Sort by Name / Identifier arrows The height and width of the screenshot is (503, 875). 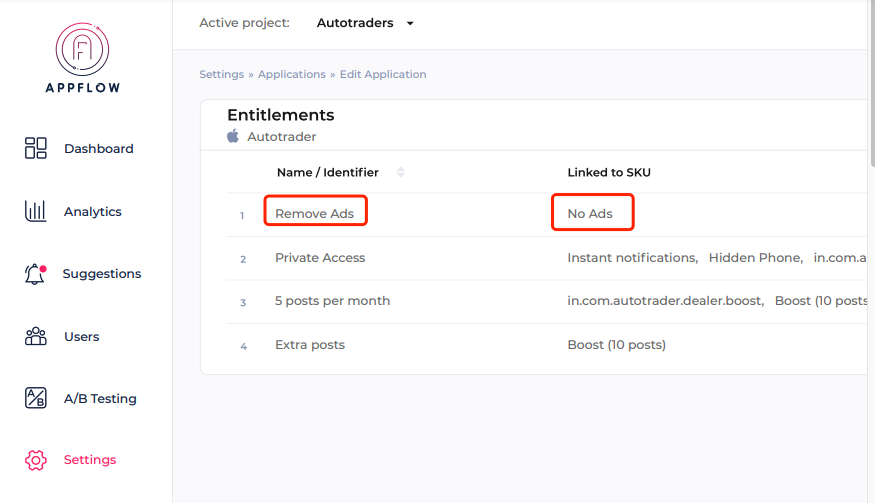401,172
